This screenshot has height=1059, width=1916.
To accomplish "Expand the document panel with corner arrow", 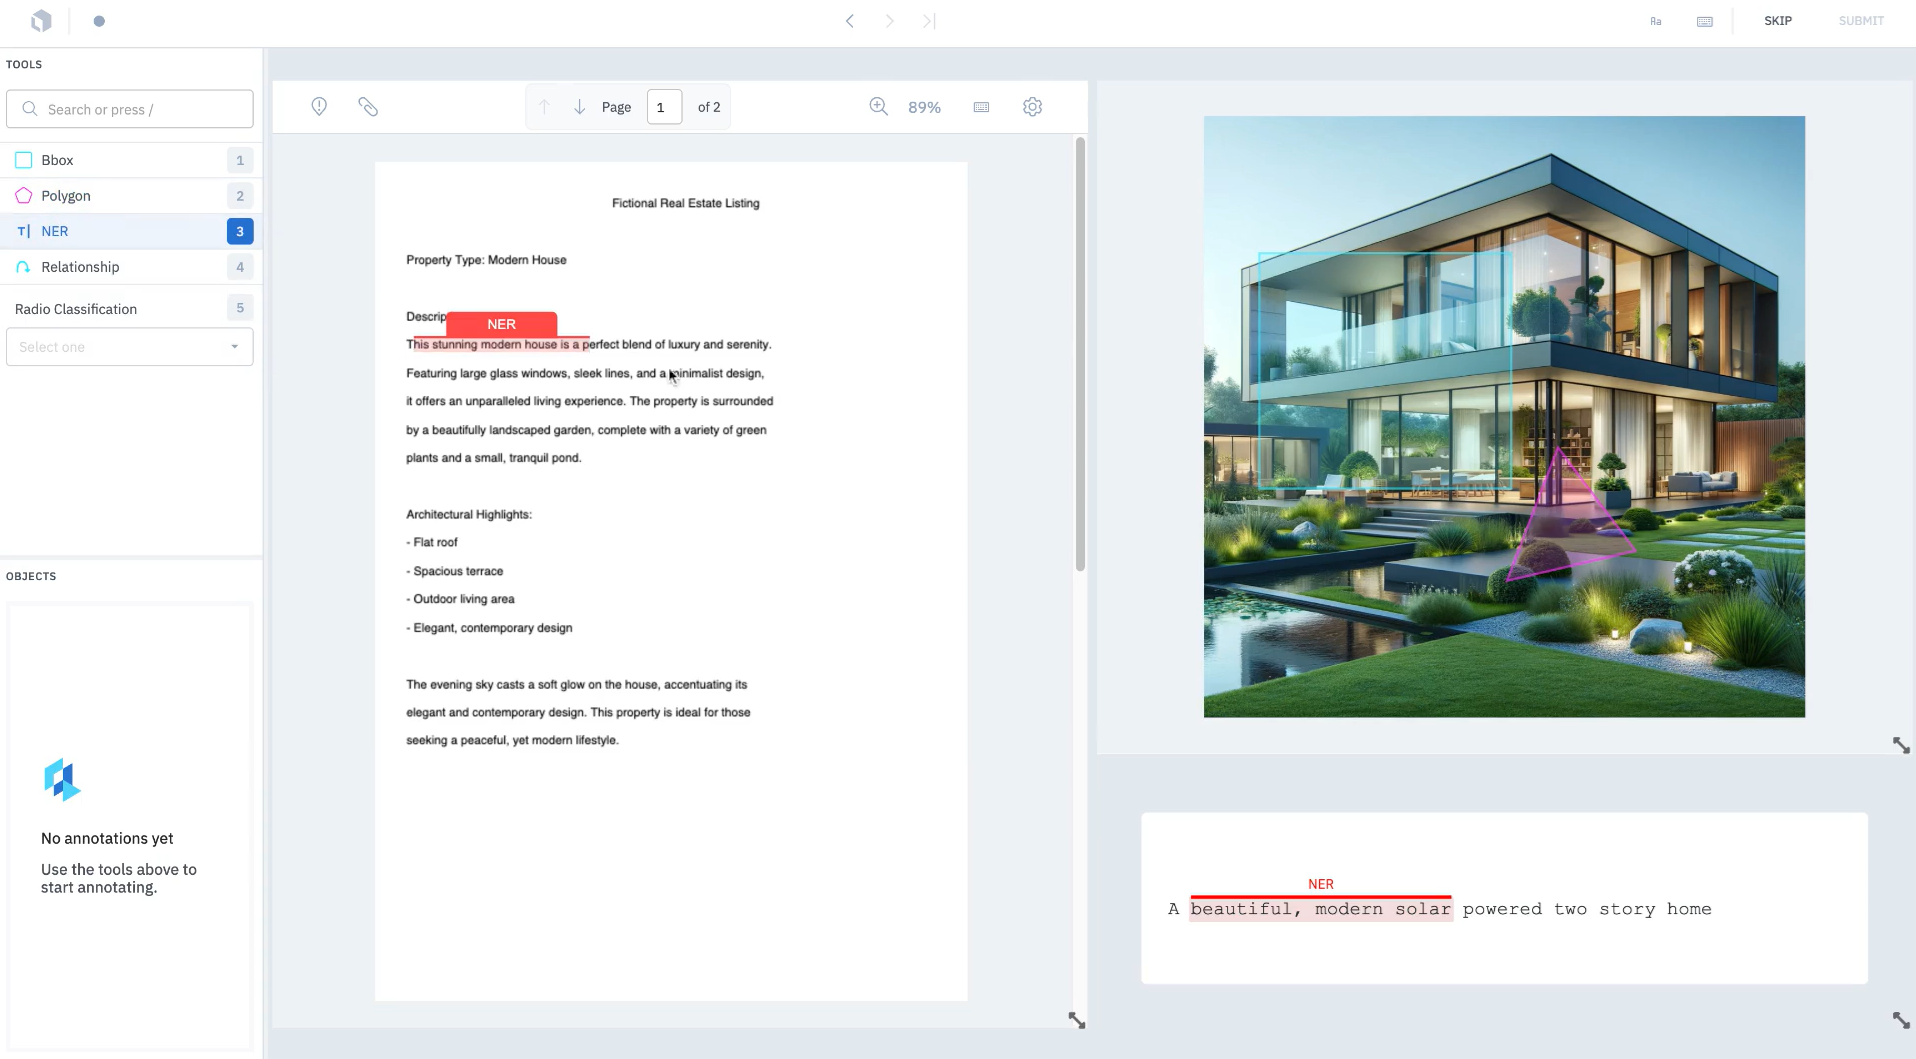I will (x=1077, y=1020).
